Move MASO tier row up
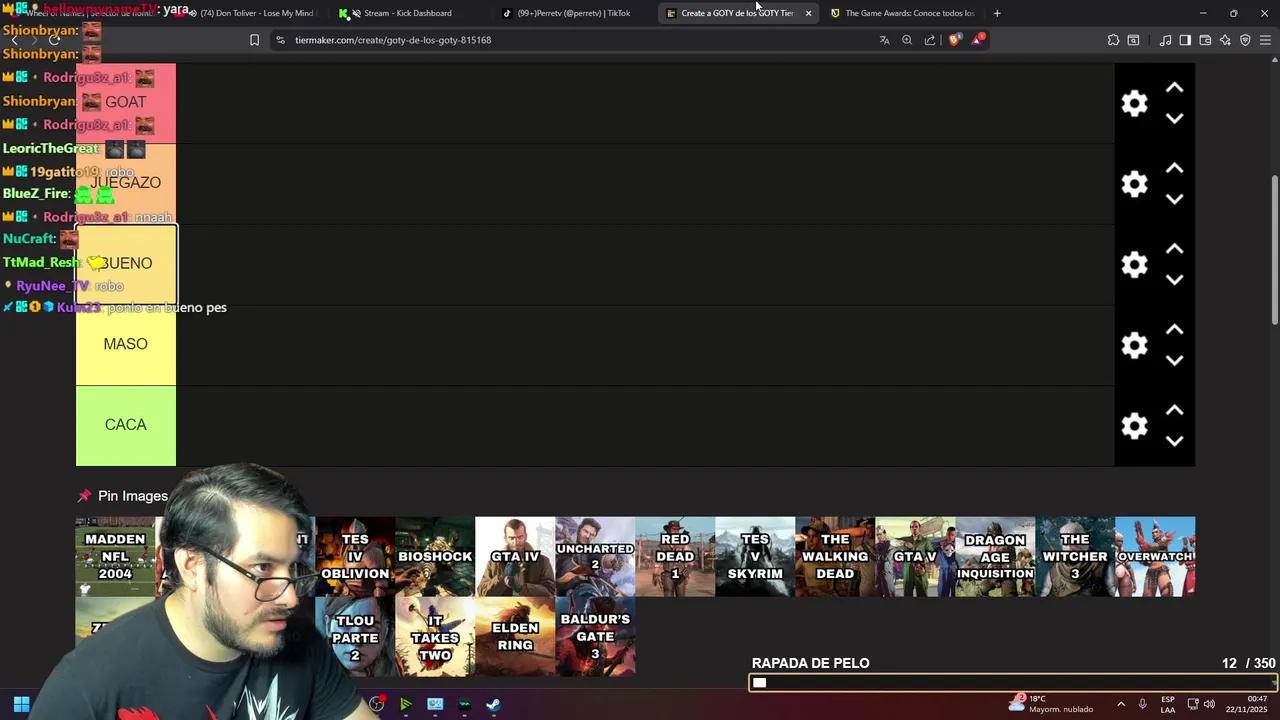 point(1174,330)
